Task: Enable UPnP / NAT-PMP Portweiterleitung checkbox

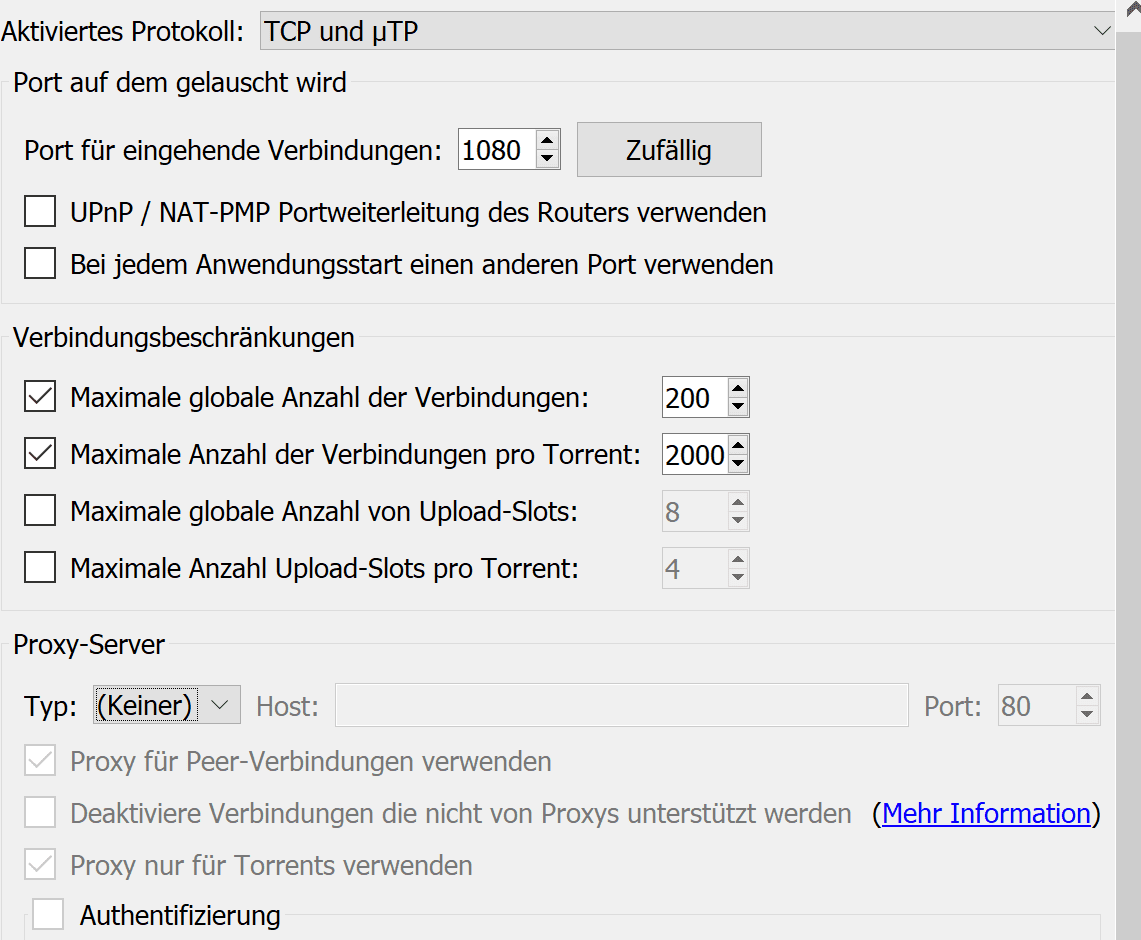Action: (x=40, y=211)
